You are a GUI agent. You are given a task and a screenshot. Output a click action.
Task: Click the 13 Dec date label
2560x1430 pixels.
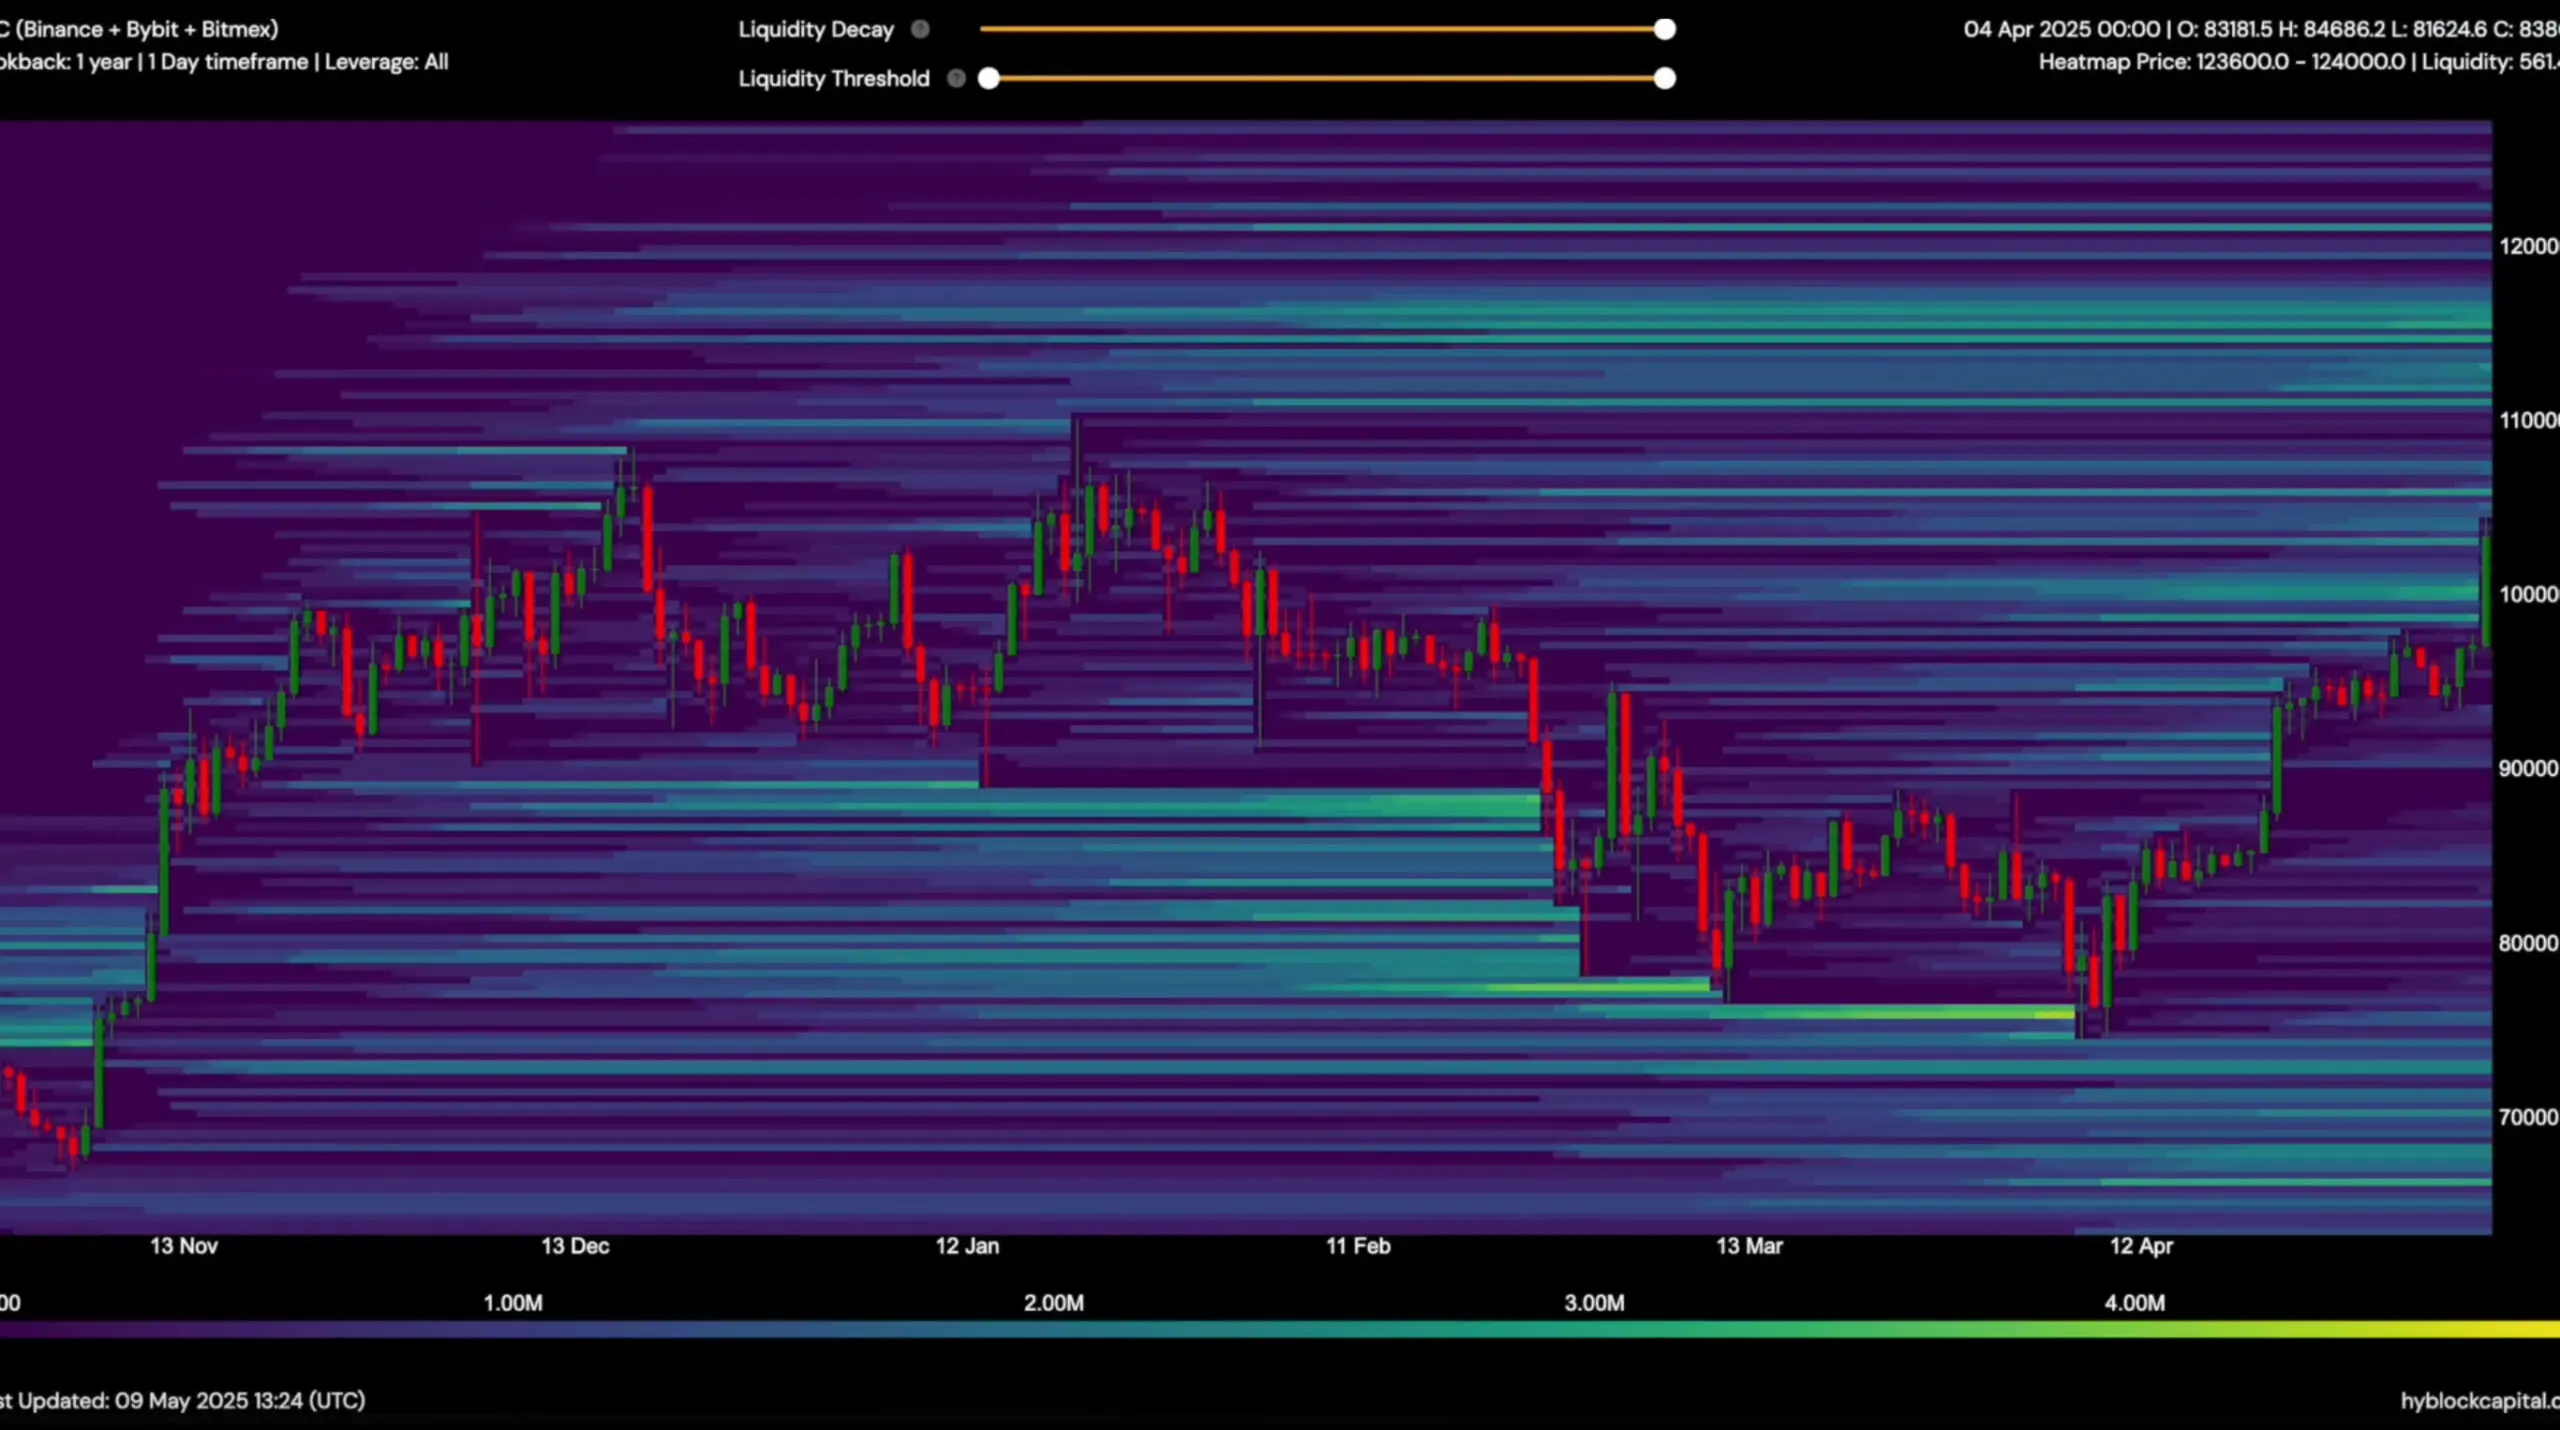click(575, 1246)
